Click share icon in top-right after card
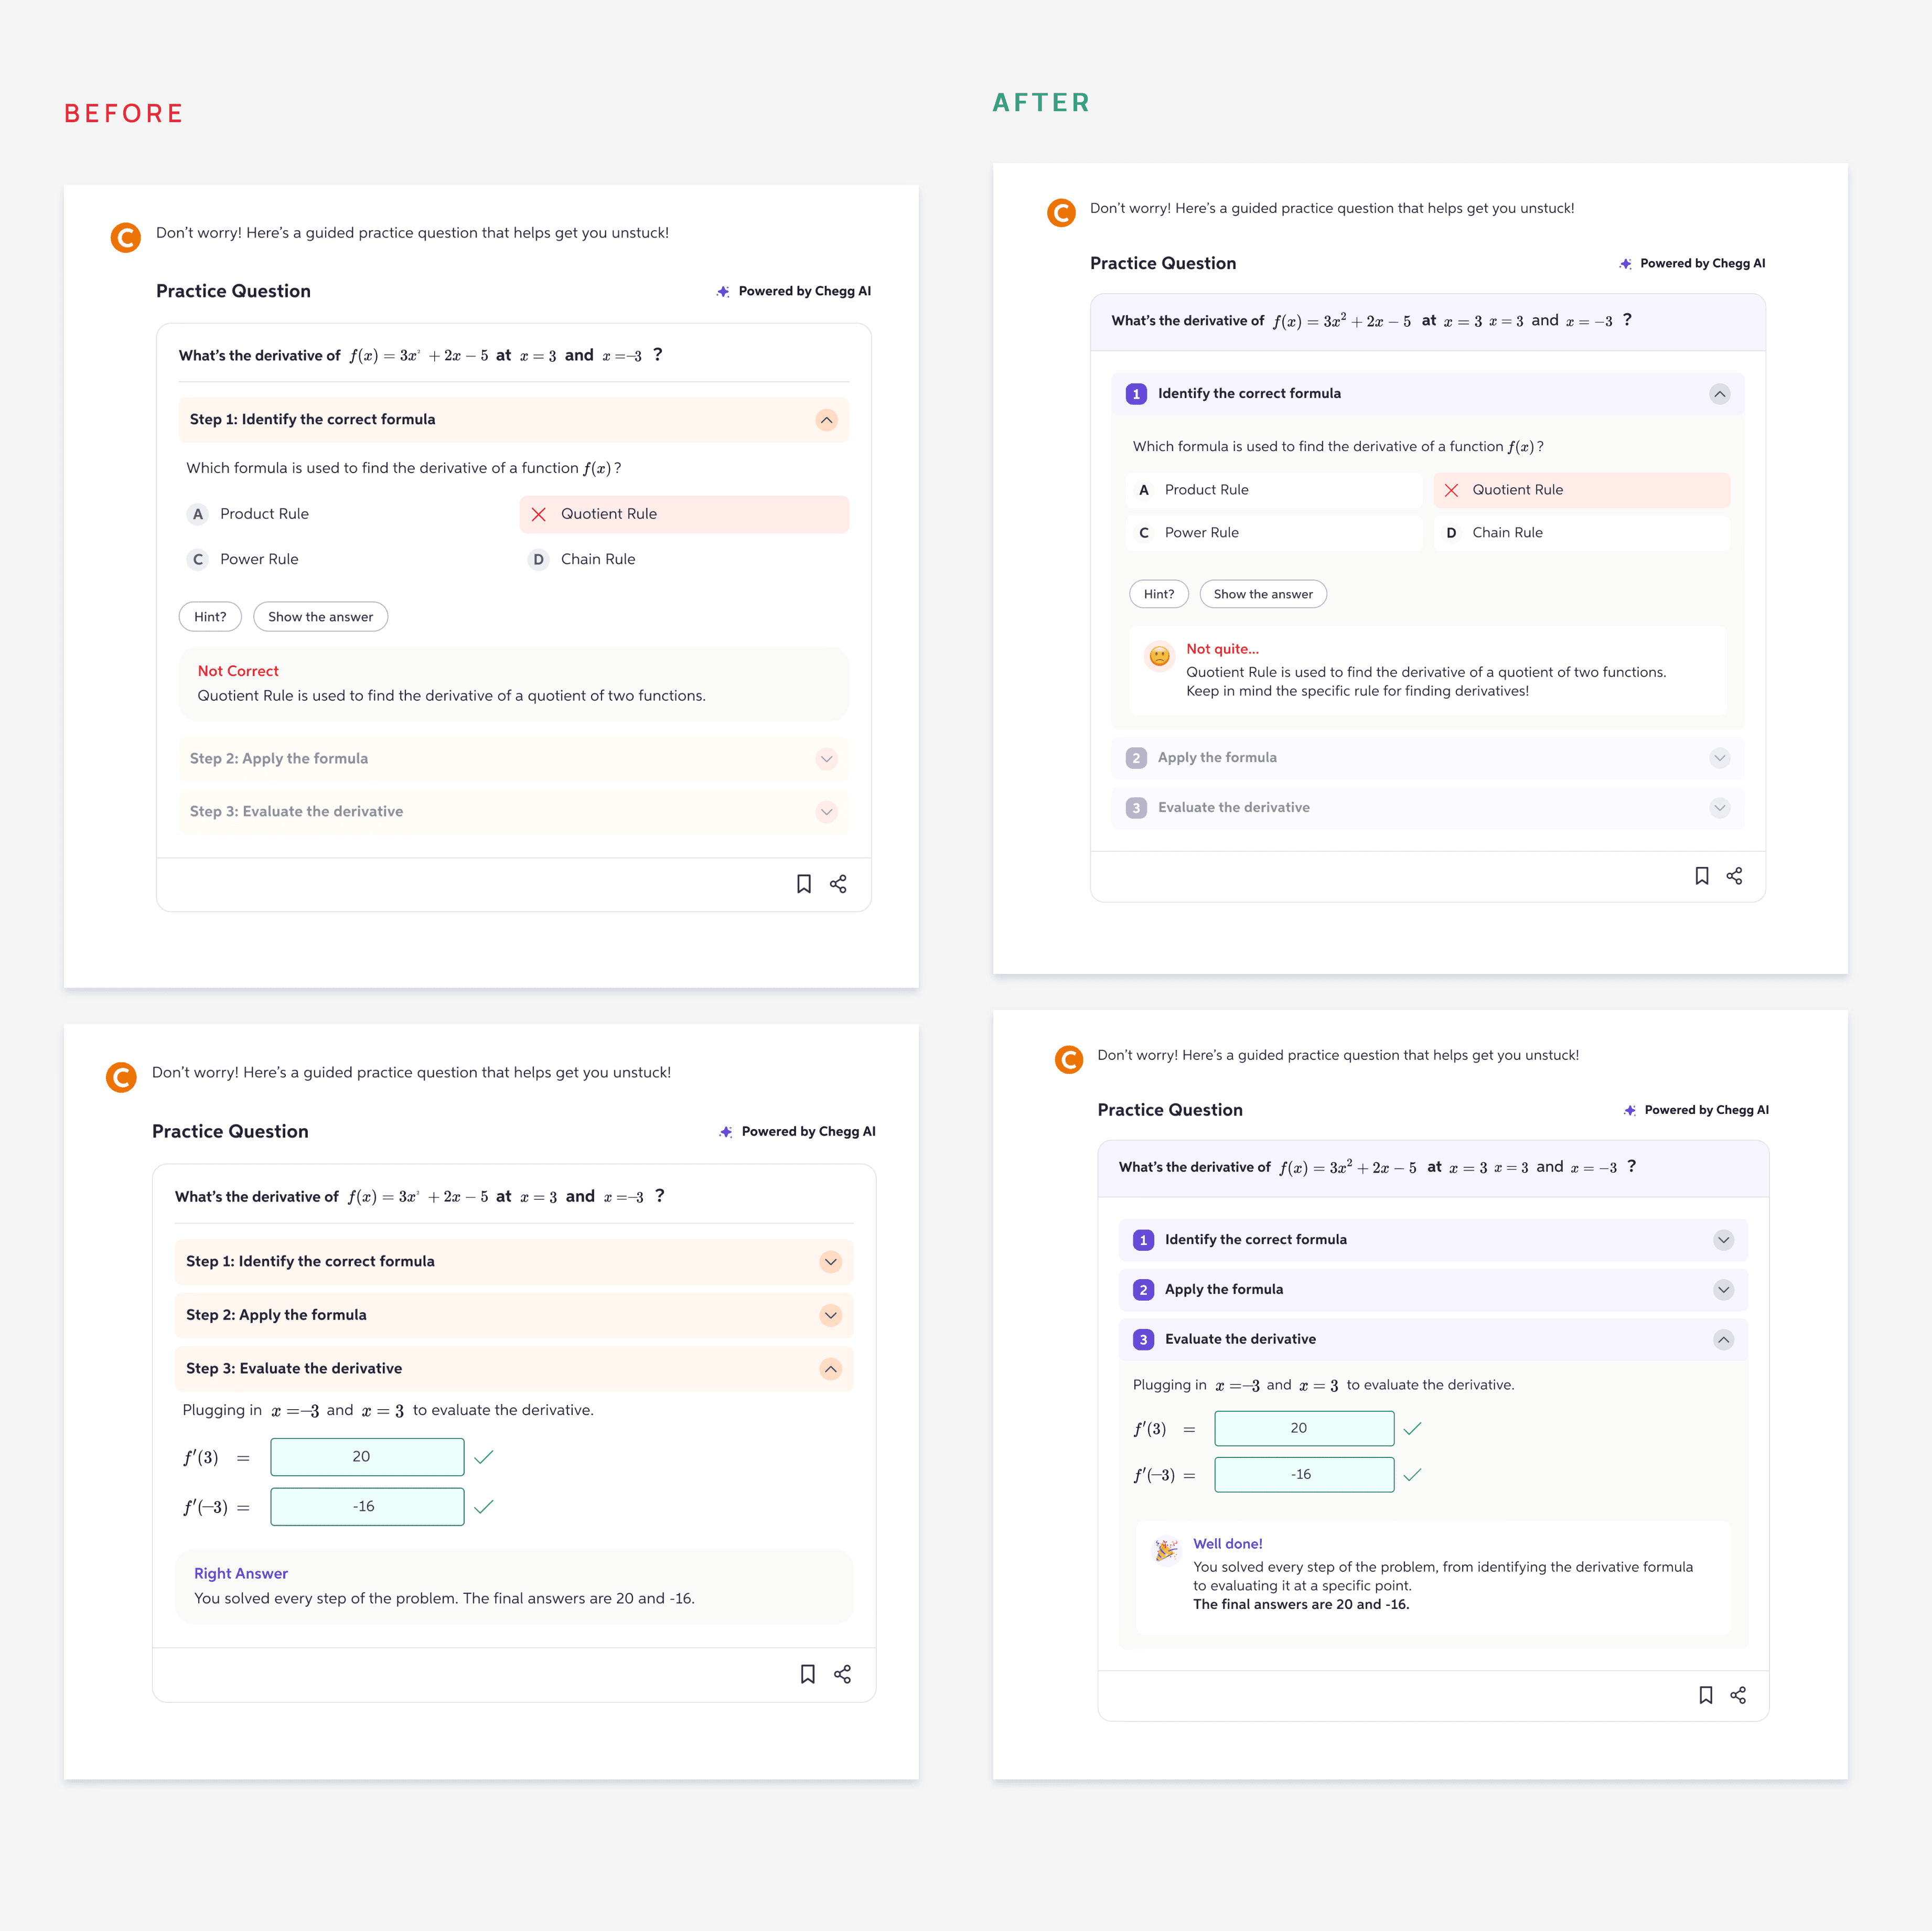Screen dimensions: 1932x1931 pos(1734,876)
